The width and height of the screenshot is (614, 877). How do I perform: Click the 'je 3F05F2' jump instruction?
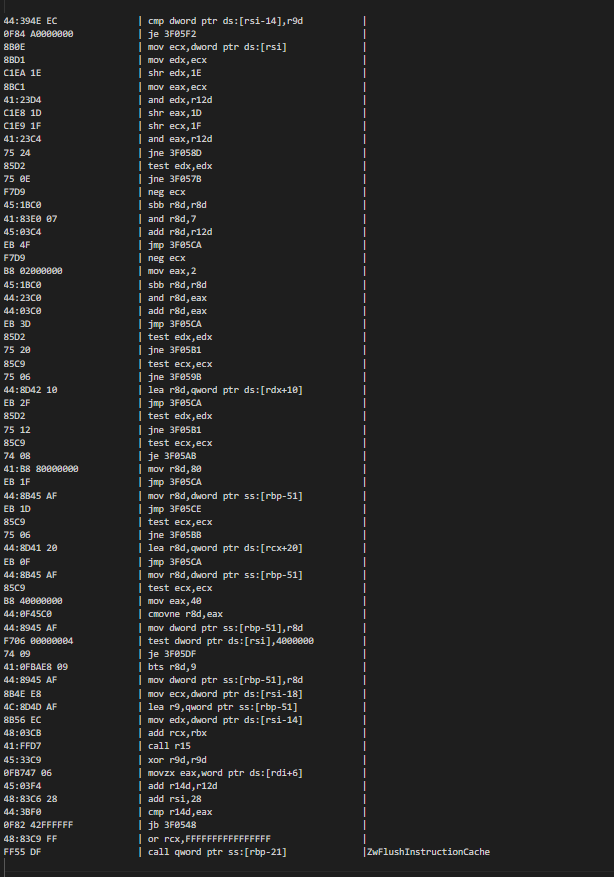(172, 34)
